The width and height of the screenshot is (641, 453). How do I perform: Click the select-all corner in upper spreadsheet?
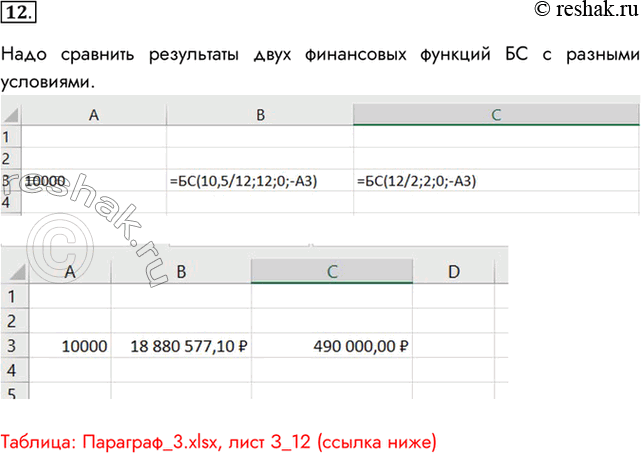(x=11, y=115)
